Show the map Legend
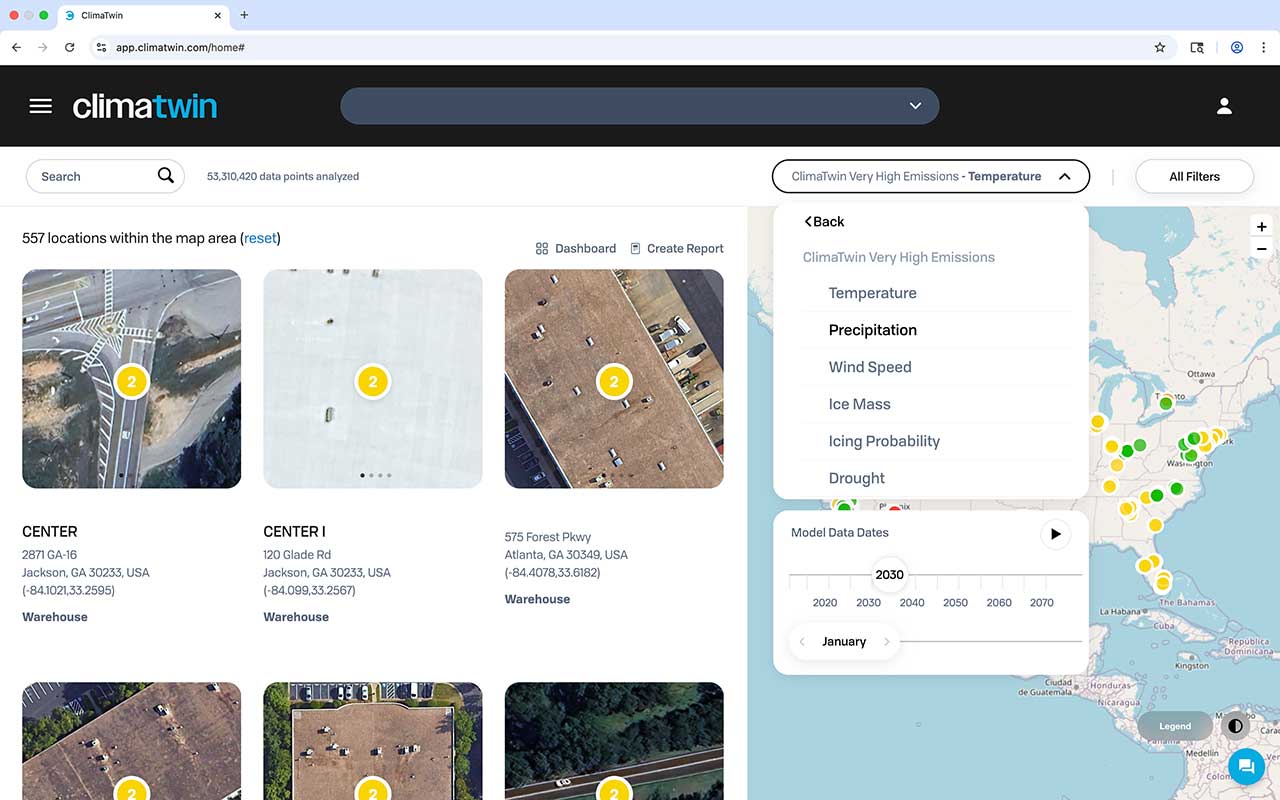This screenshot has height=800, width=1280. click(1175, 726)
